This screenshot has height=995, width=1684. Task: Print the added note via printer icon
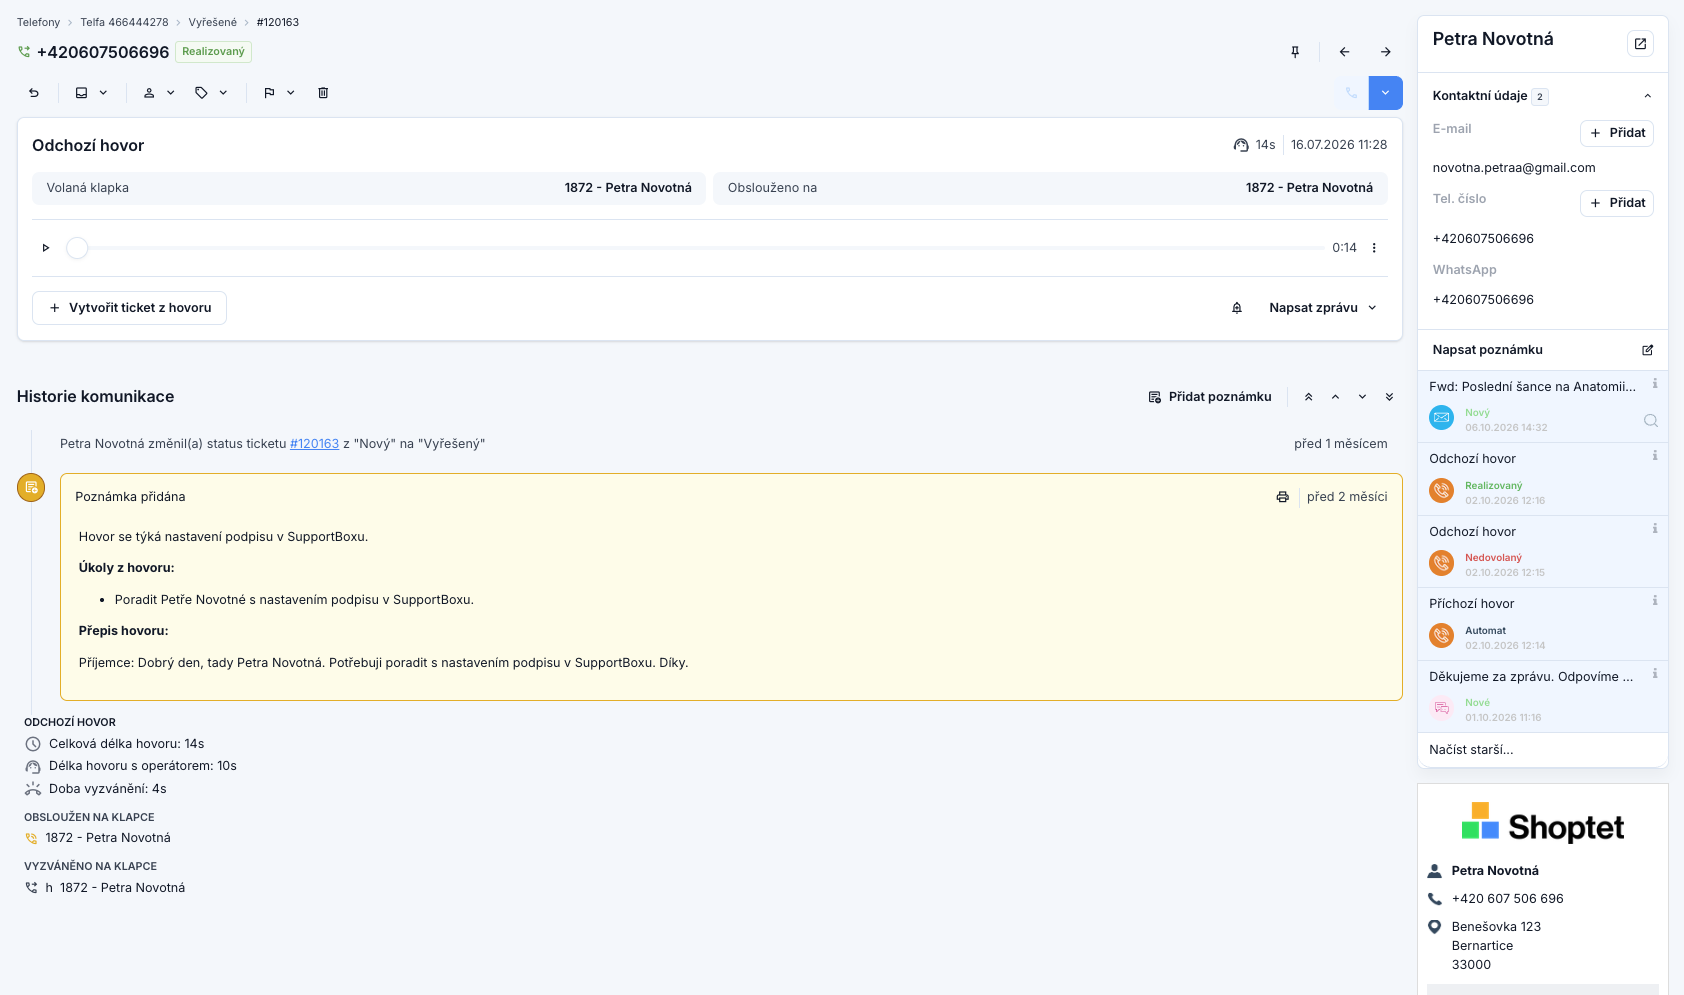[x=1283, y=497]
